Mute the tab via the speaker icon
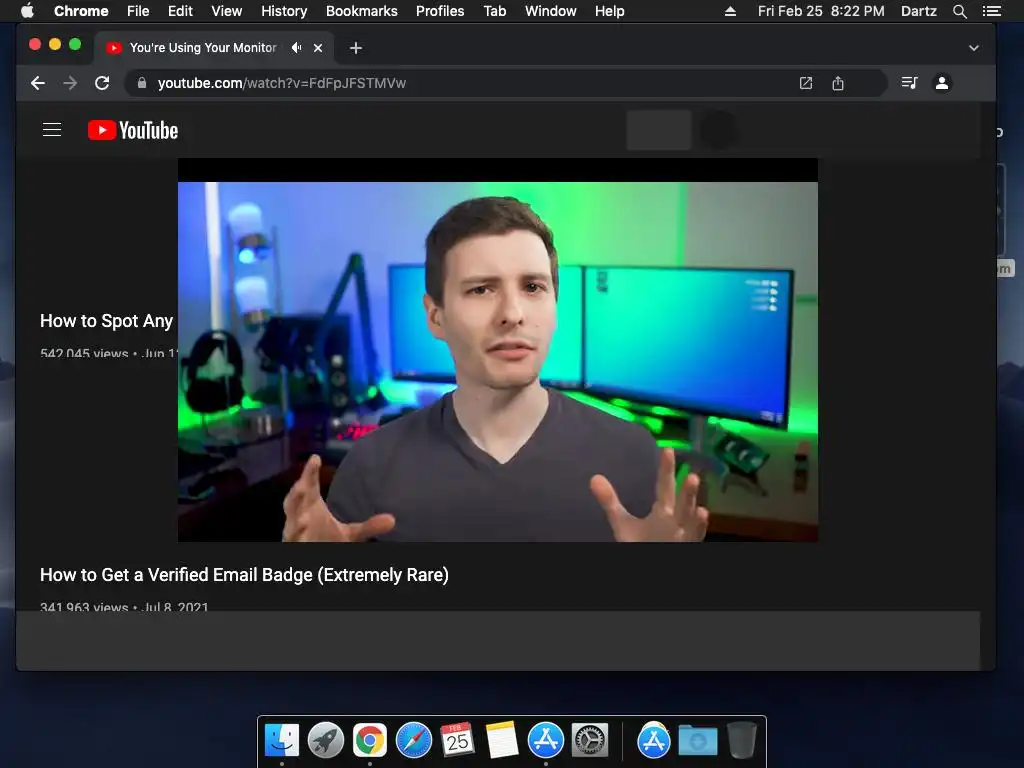Image resolution: width=1024 pixels, height=768 pixels. coord(296,48)
